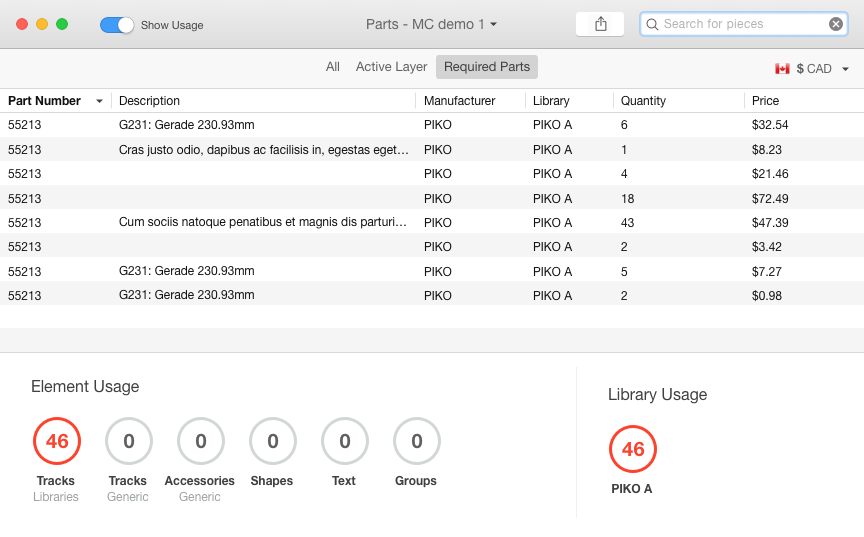Select the row with quantity 18
The height and width of the screenshot is (537, 864).
pyautogui.click(x=432, y=198)
